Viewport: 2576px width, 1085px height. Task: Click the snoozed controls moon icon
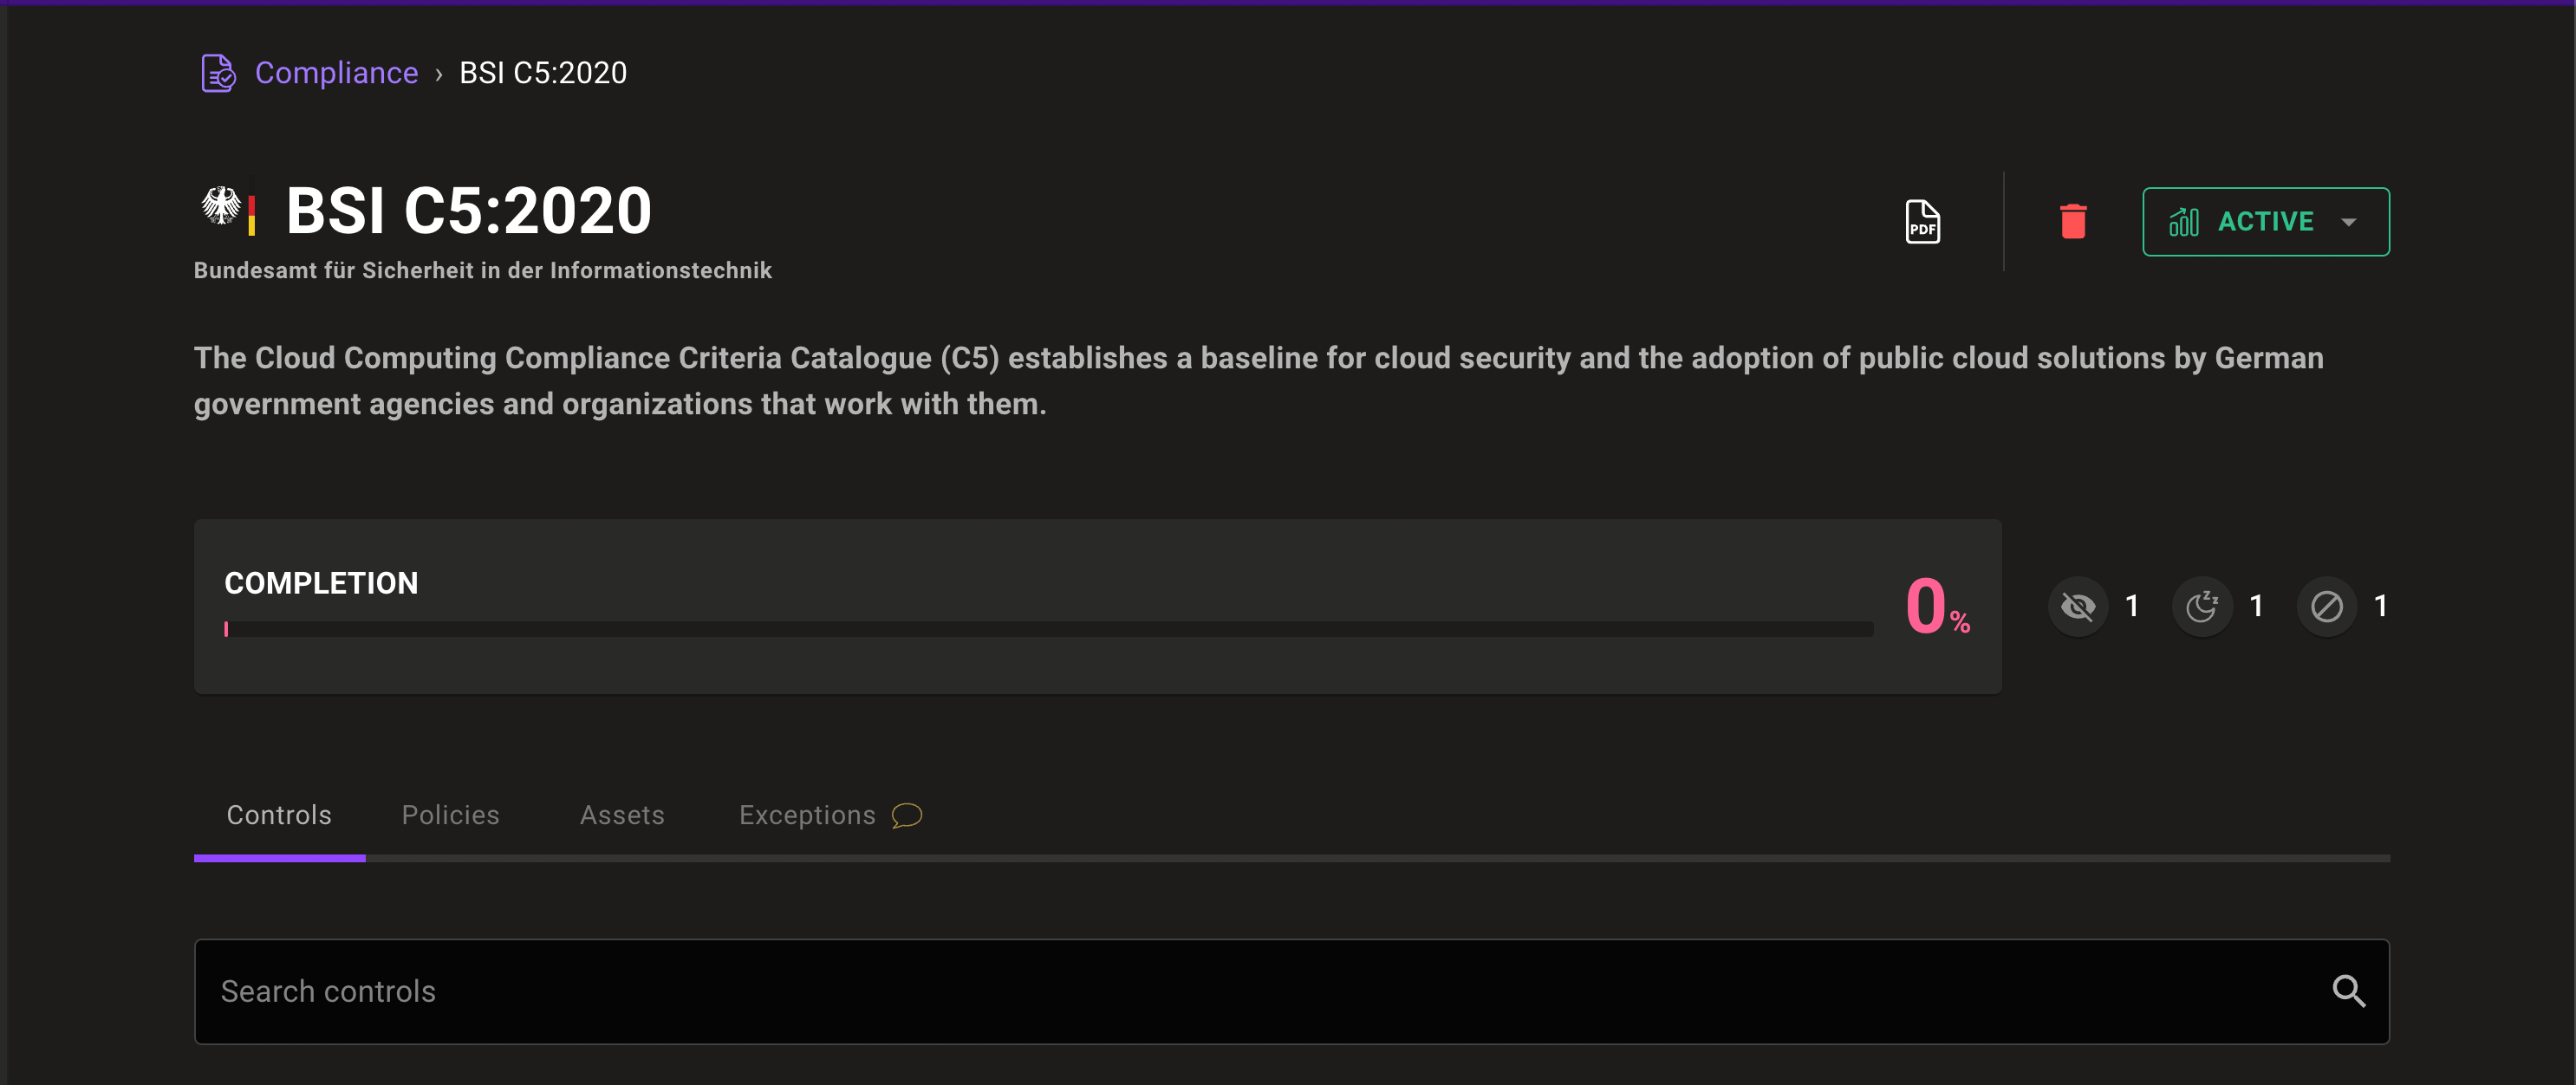[2202, 606]
